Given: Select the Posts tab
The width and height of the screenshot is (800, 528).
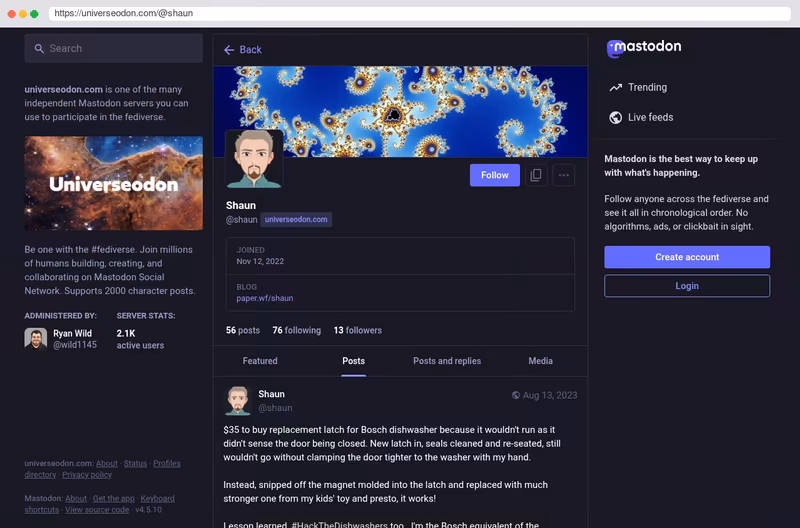Looking at the screenshot, I should [x=353, y=361].
